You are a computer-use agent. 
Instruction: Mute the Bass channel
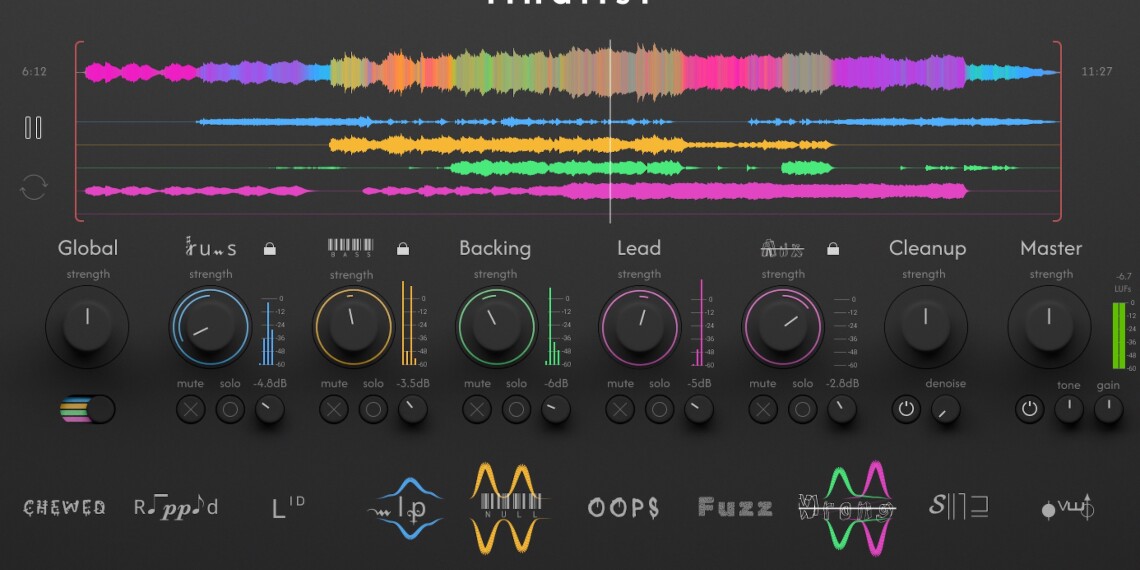(334, 409)
